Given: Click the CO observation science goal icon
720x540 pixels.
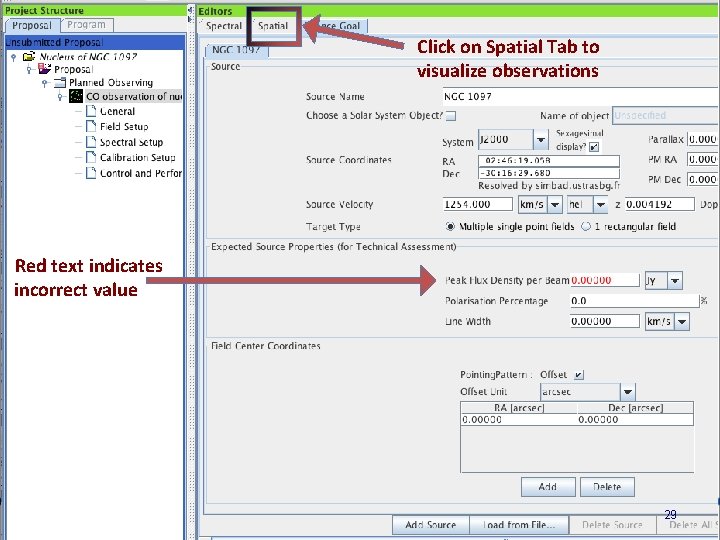Looking at the screenshot, I should click(76, 96).
